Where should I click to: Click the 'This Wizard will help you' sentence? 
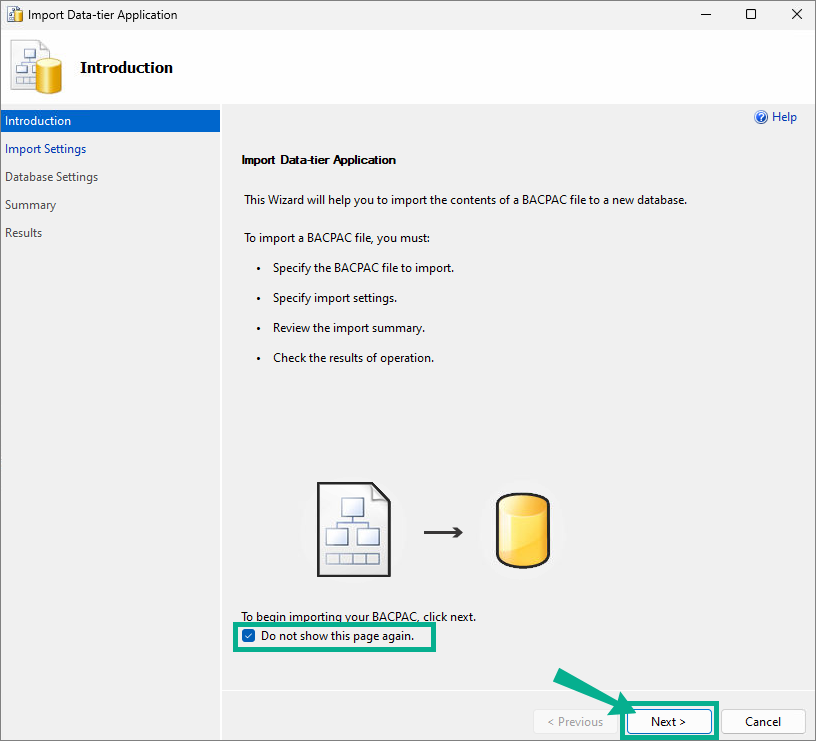tap(465, 200)
